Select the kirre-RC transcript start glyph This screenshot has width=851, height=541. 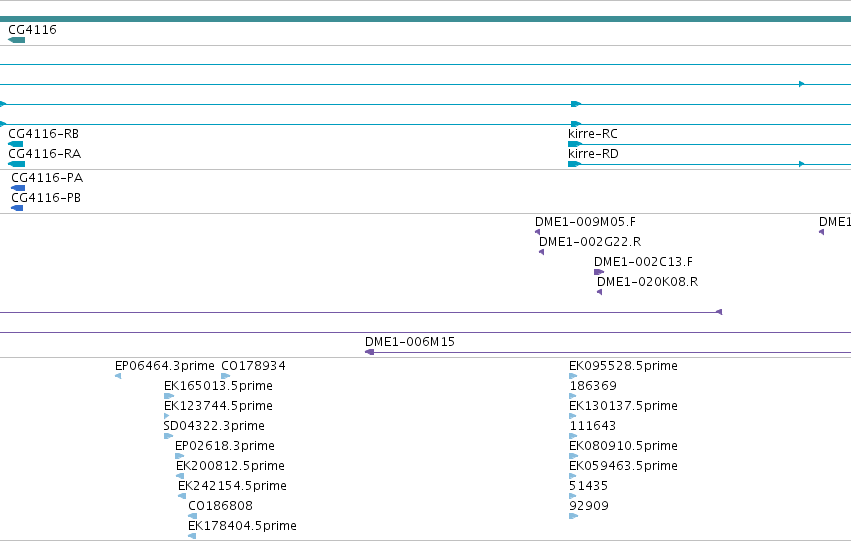coord(575,144)
